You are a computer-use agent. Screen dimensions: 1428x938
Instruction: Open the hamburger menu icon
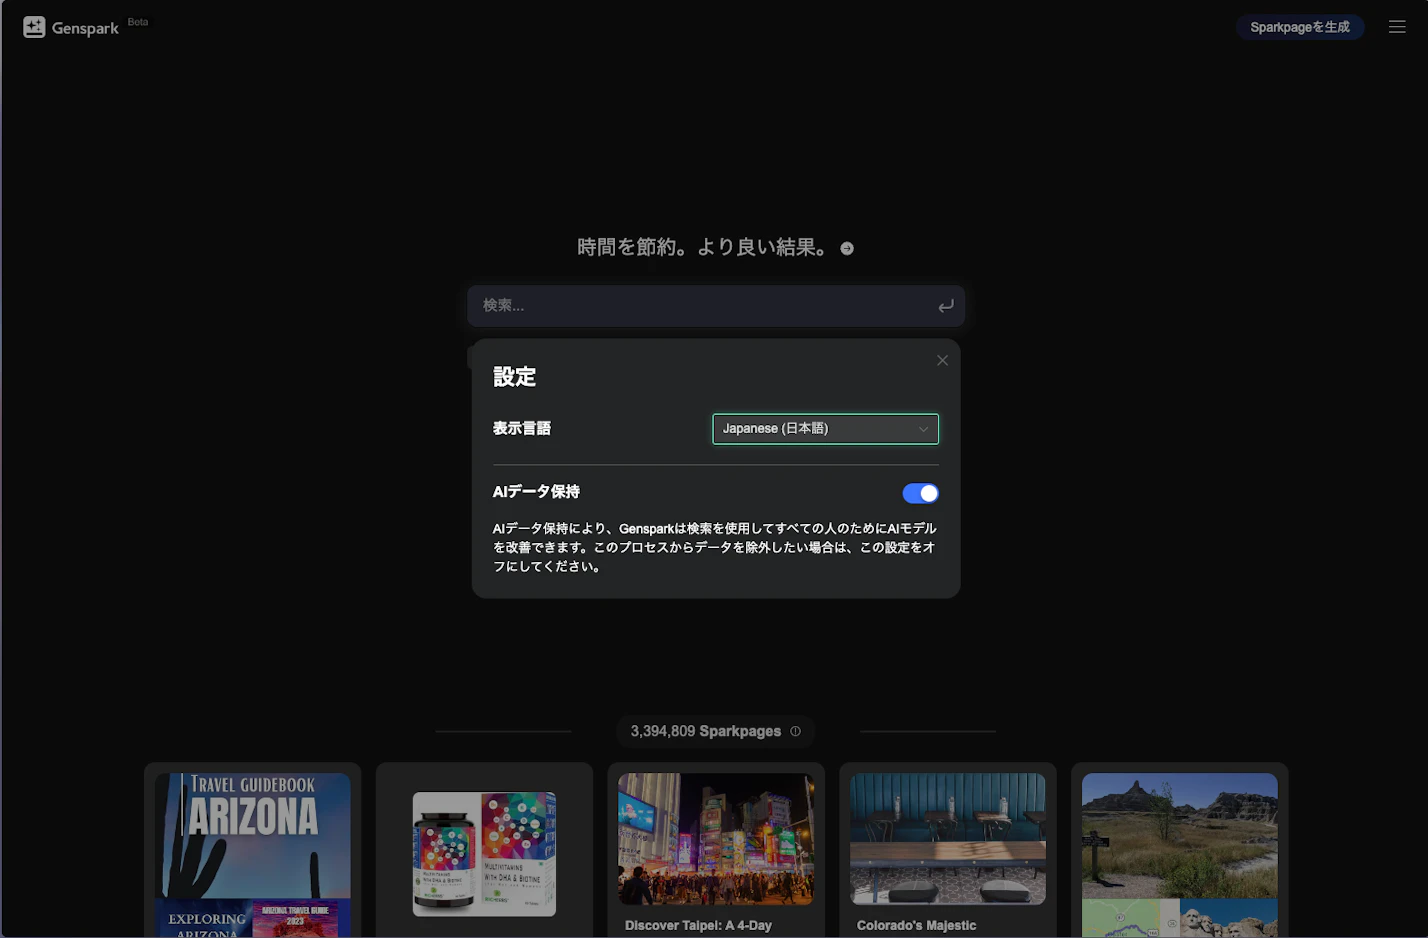pos(1397,27)
